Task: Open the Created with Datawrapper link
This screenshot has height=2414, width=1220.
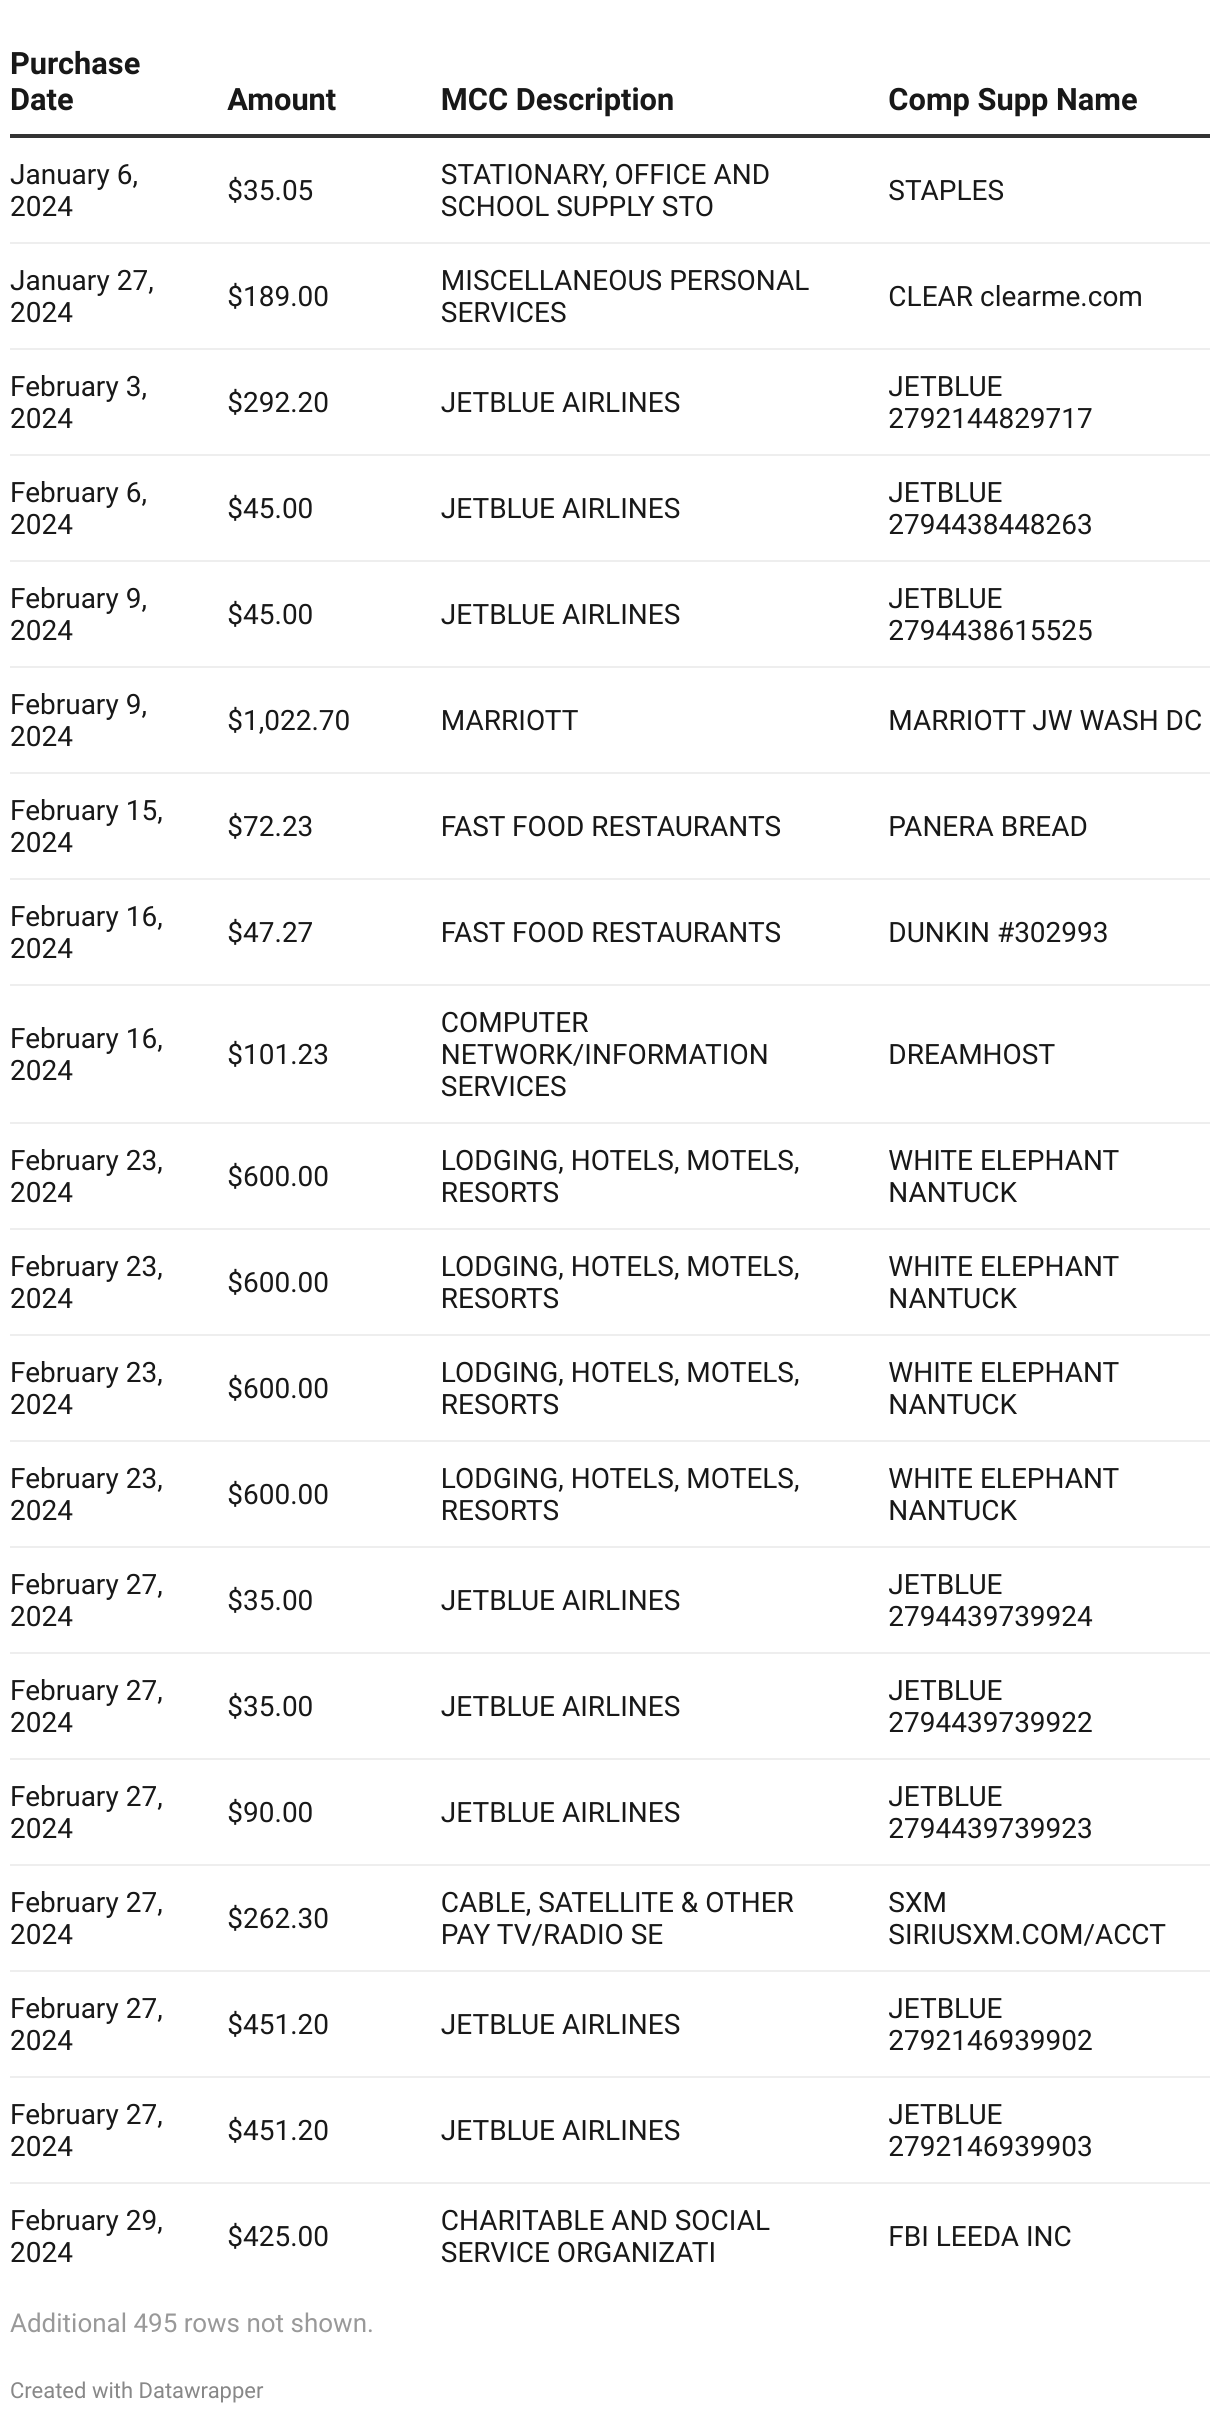Action: (x=137, y=2390)
